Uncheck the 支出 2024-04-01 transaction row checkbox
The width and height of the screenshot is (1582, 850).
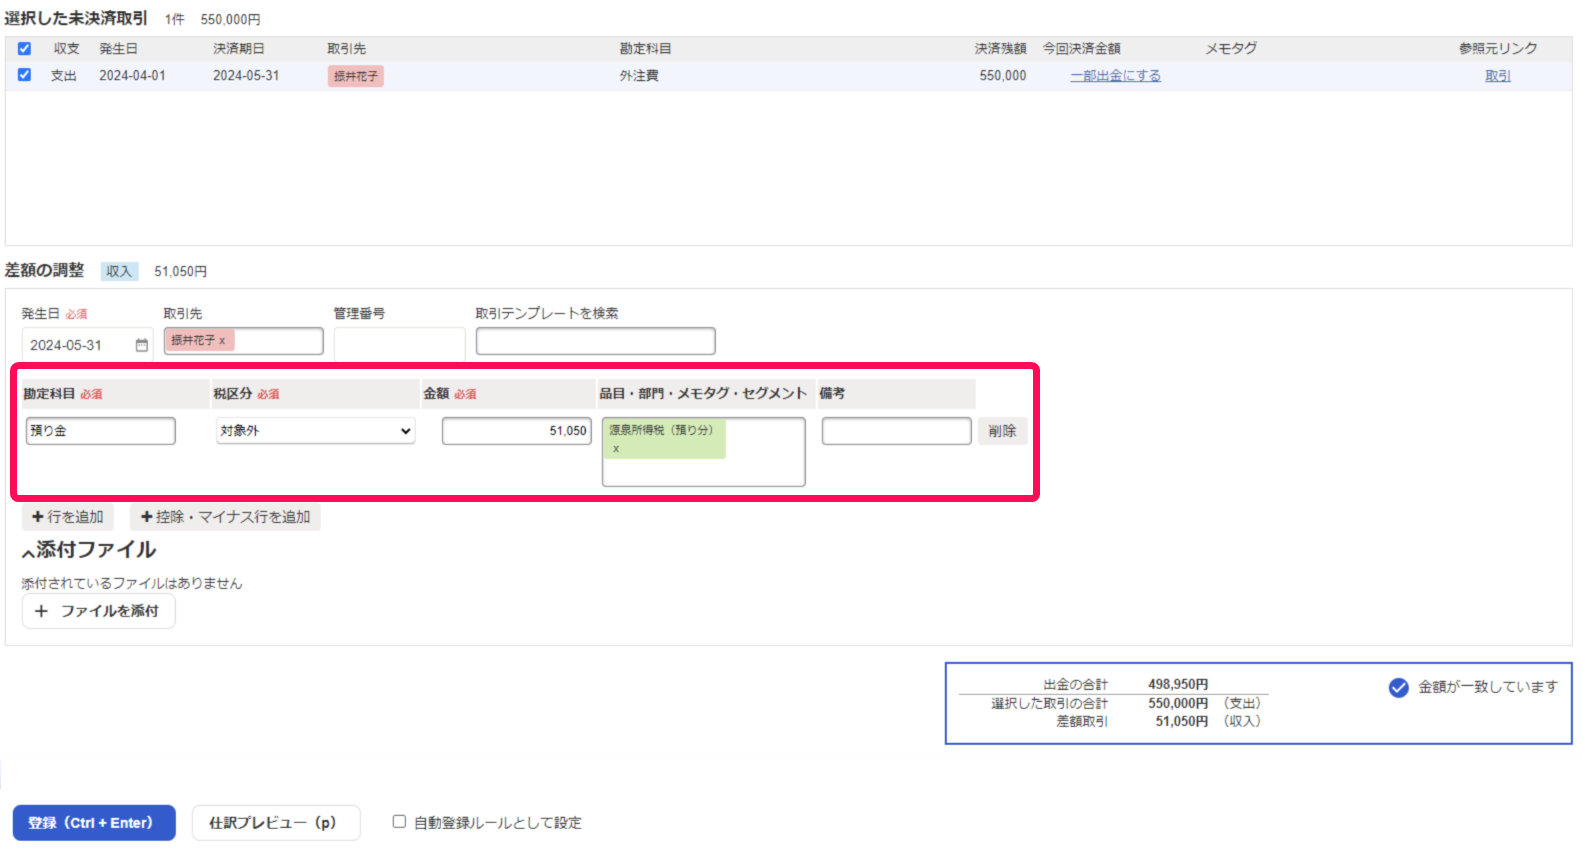24,75
